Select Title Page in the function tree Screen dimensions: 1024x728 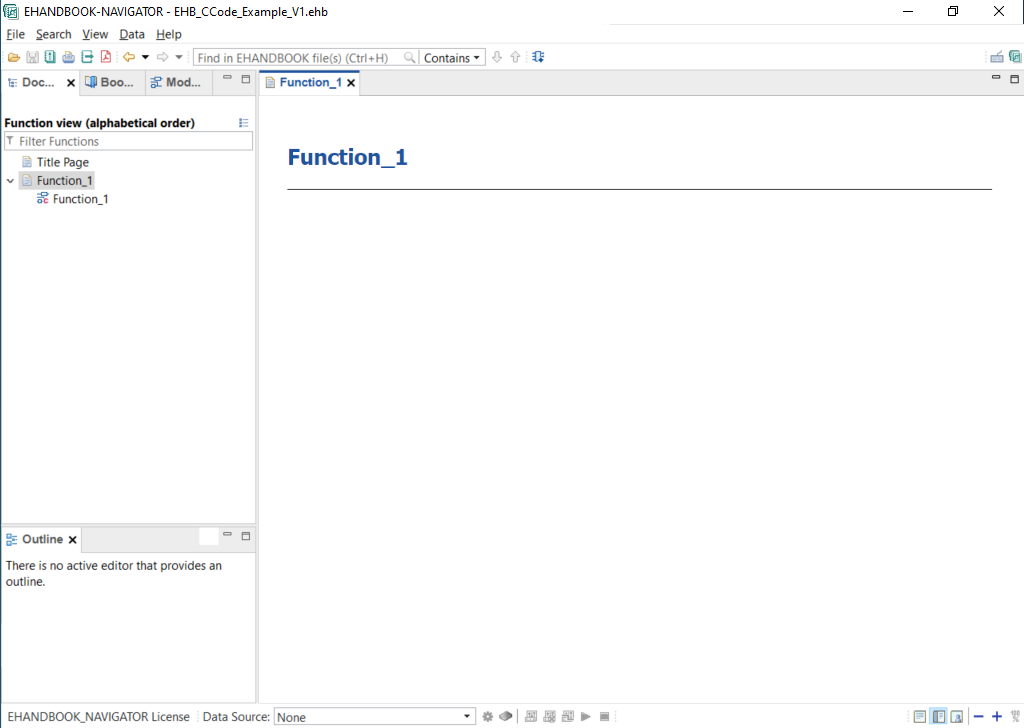62,162
